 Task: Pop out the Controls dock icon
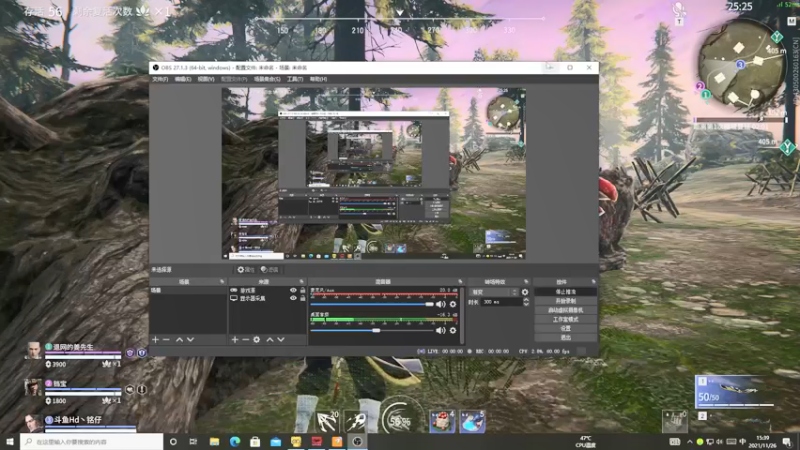tap(593, 282)
